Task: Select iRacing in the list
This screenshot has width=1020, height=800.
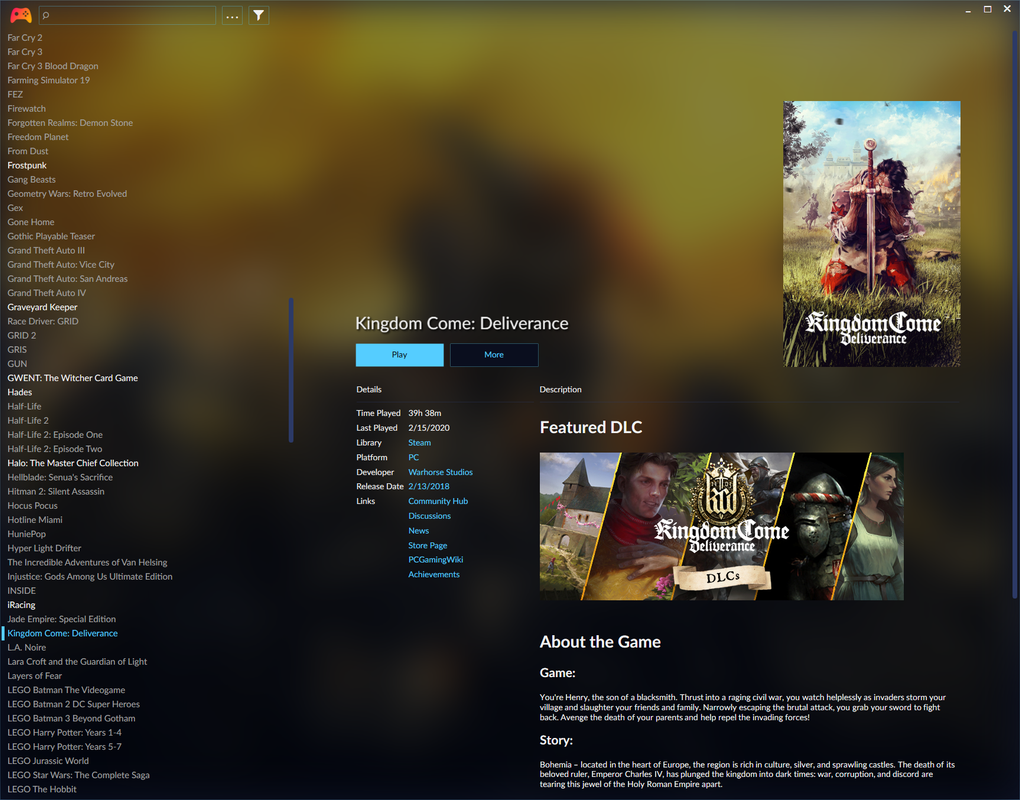Action: pos(21,605)
